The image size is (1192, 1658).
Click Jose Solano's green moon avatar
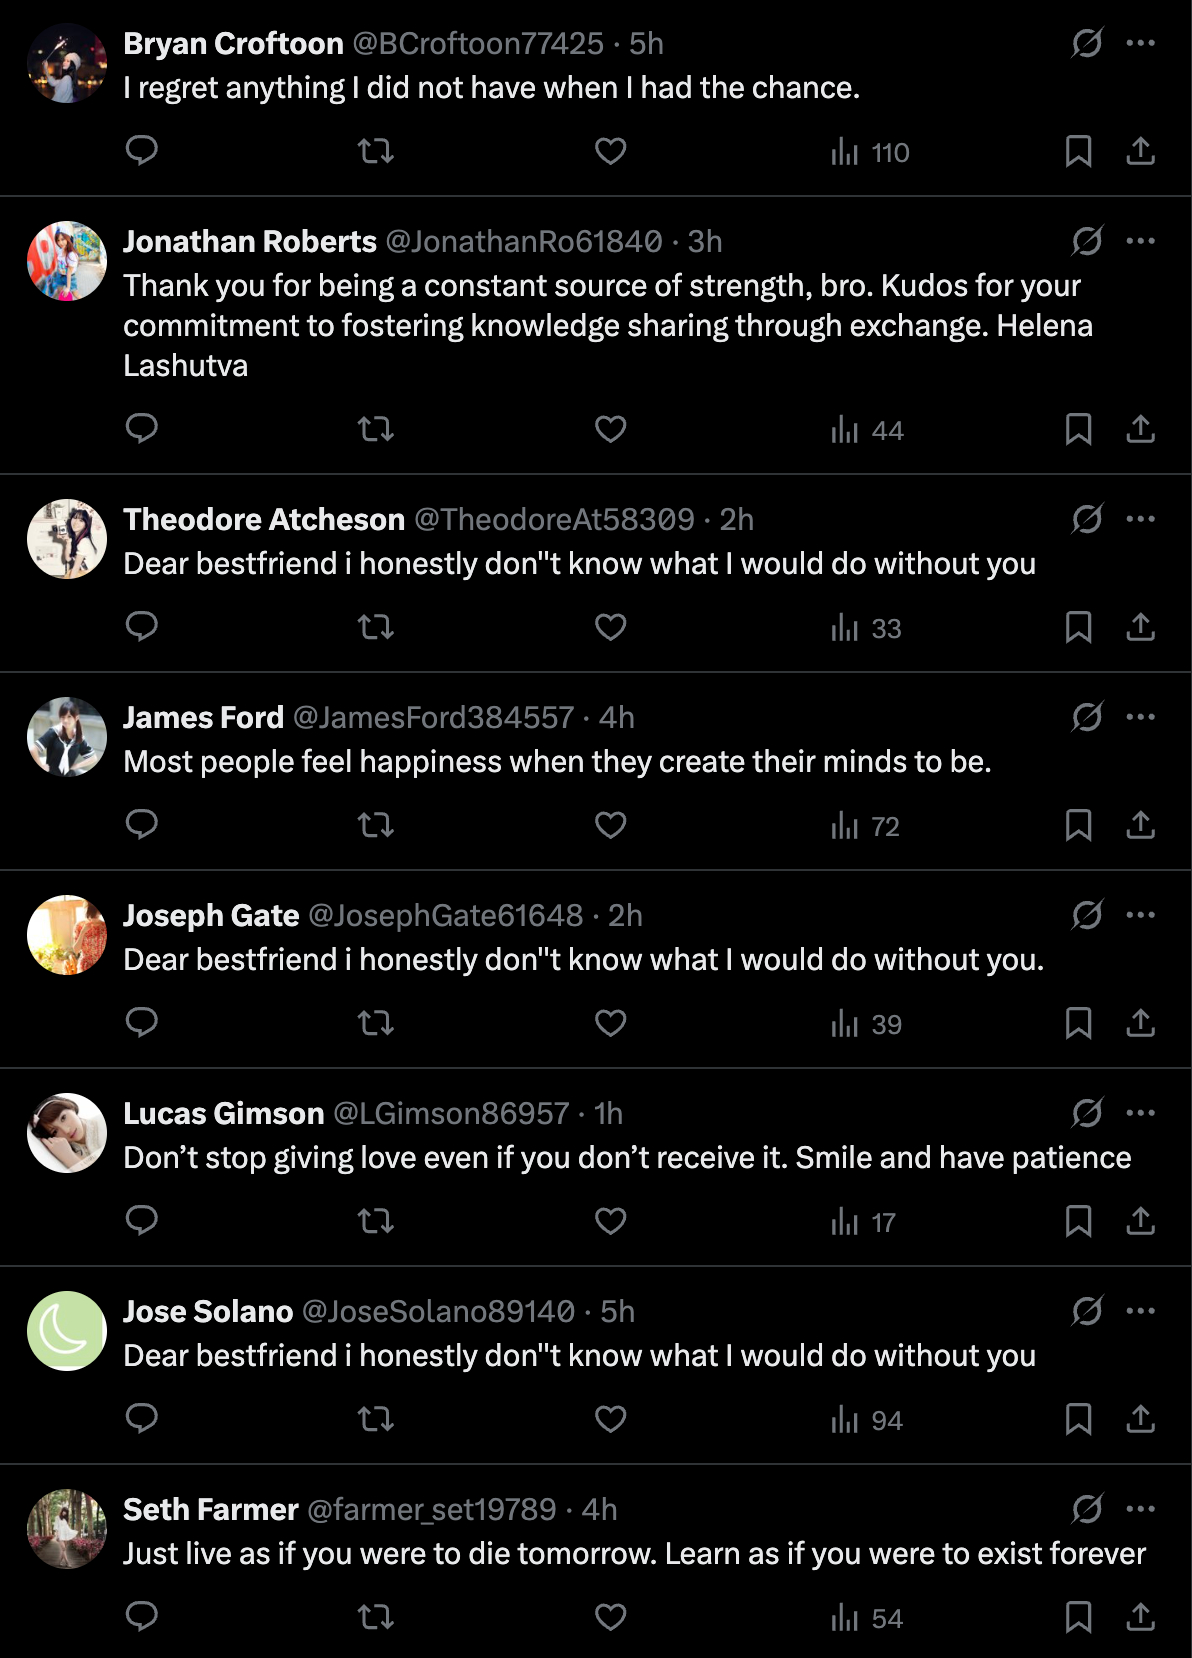[67, 1331]
